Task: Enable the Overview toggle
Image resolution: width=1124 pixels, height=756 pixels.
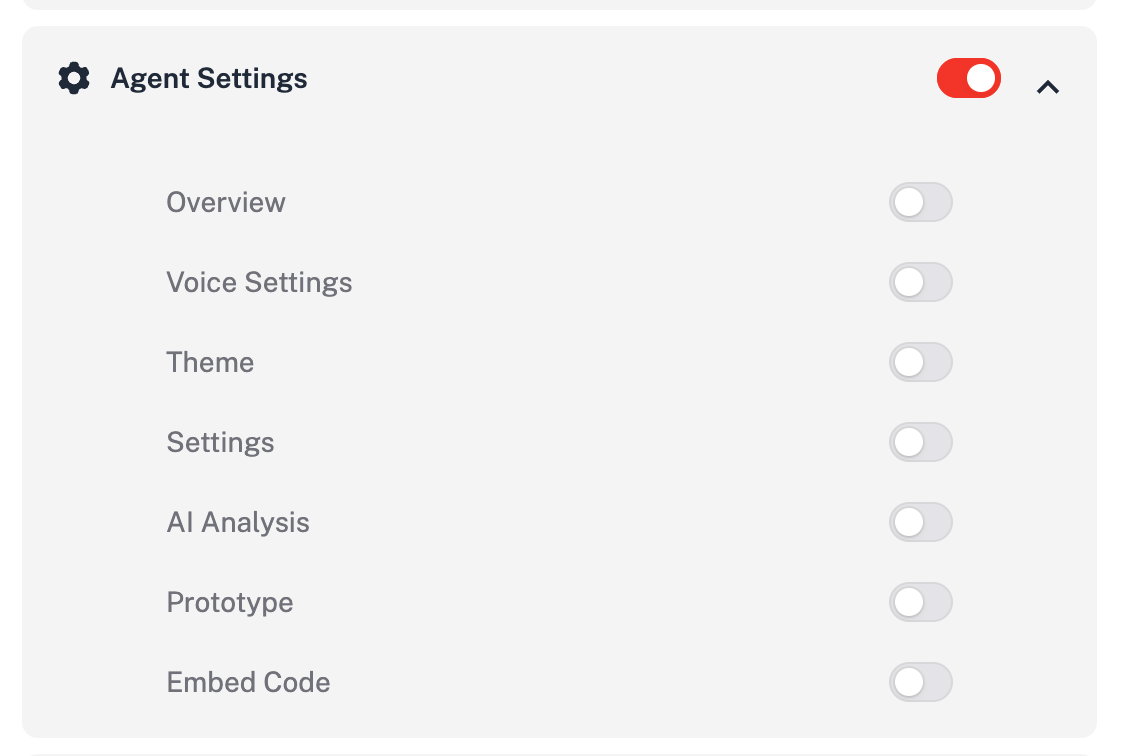Action: (920, 202)
